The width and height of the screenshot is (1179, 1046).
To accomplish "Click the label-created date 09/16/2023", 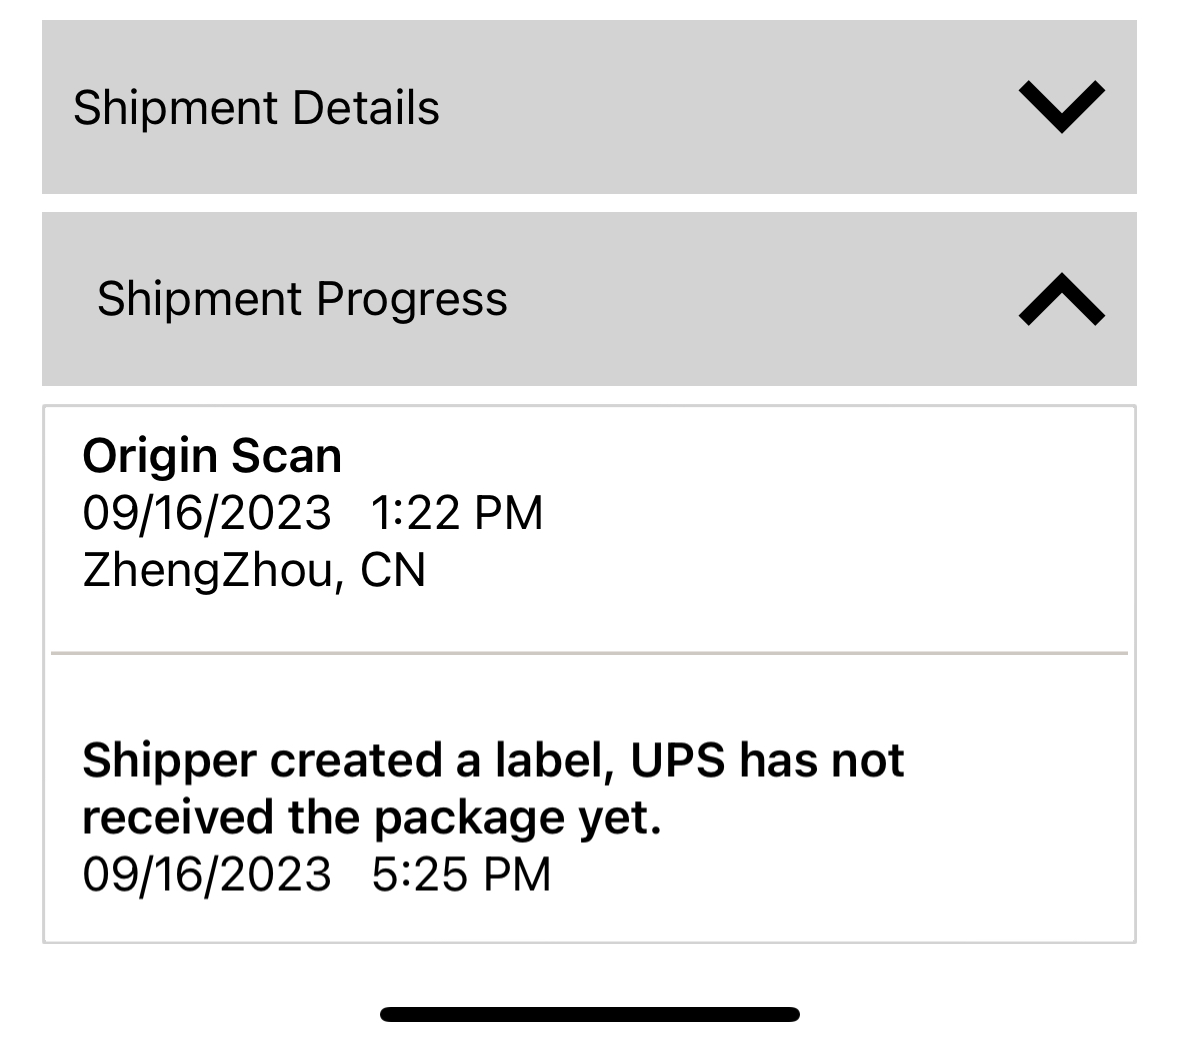I will [207, 875].
